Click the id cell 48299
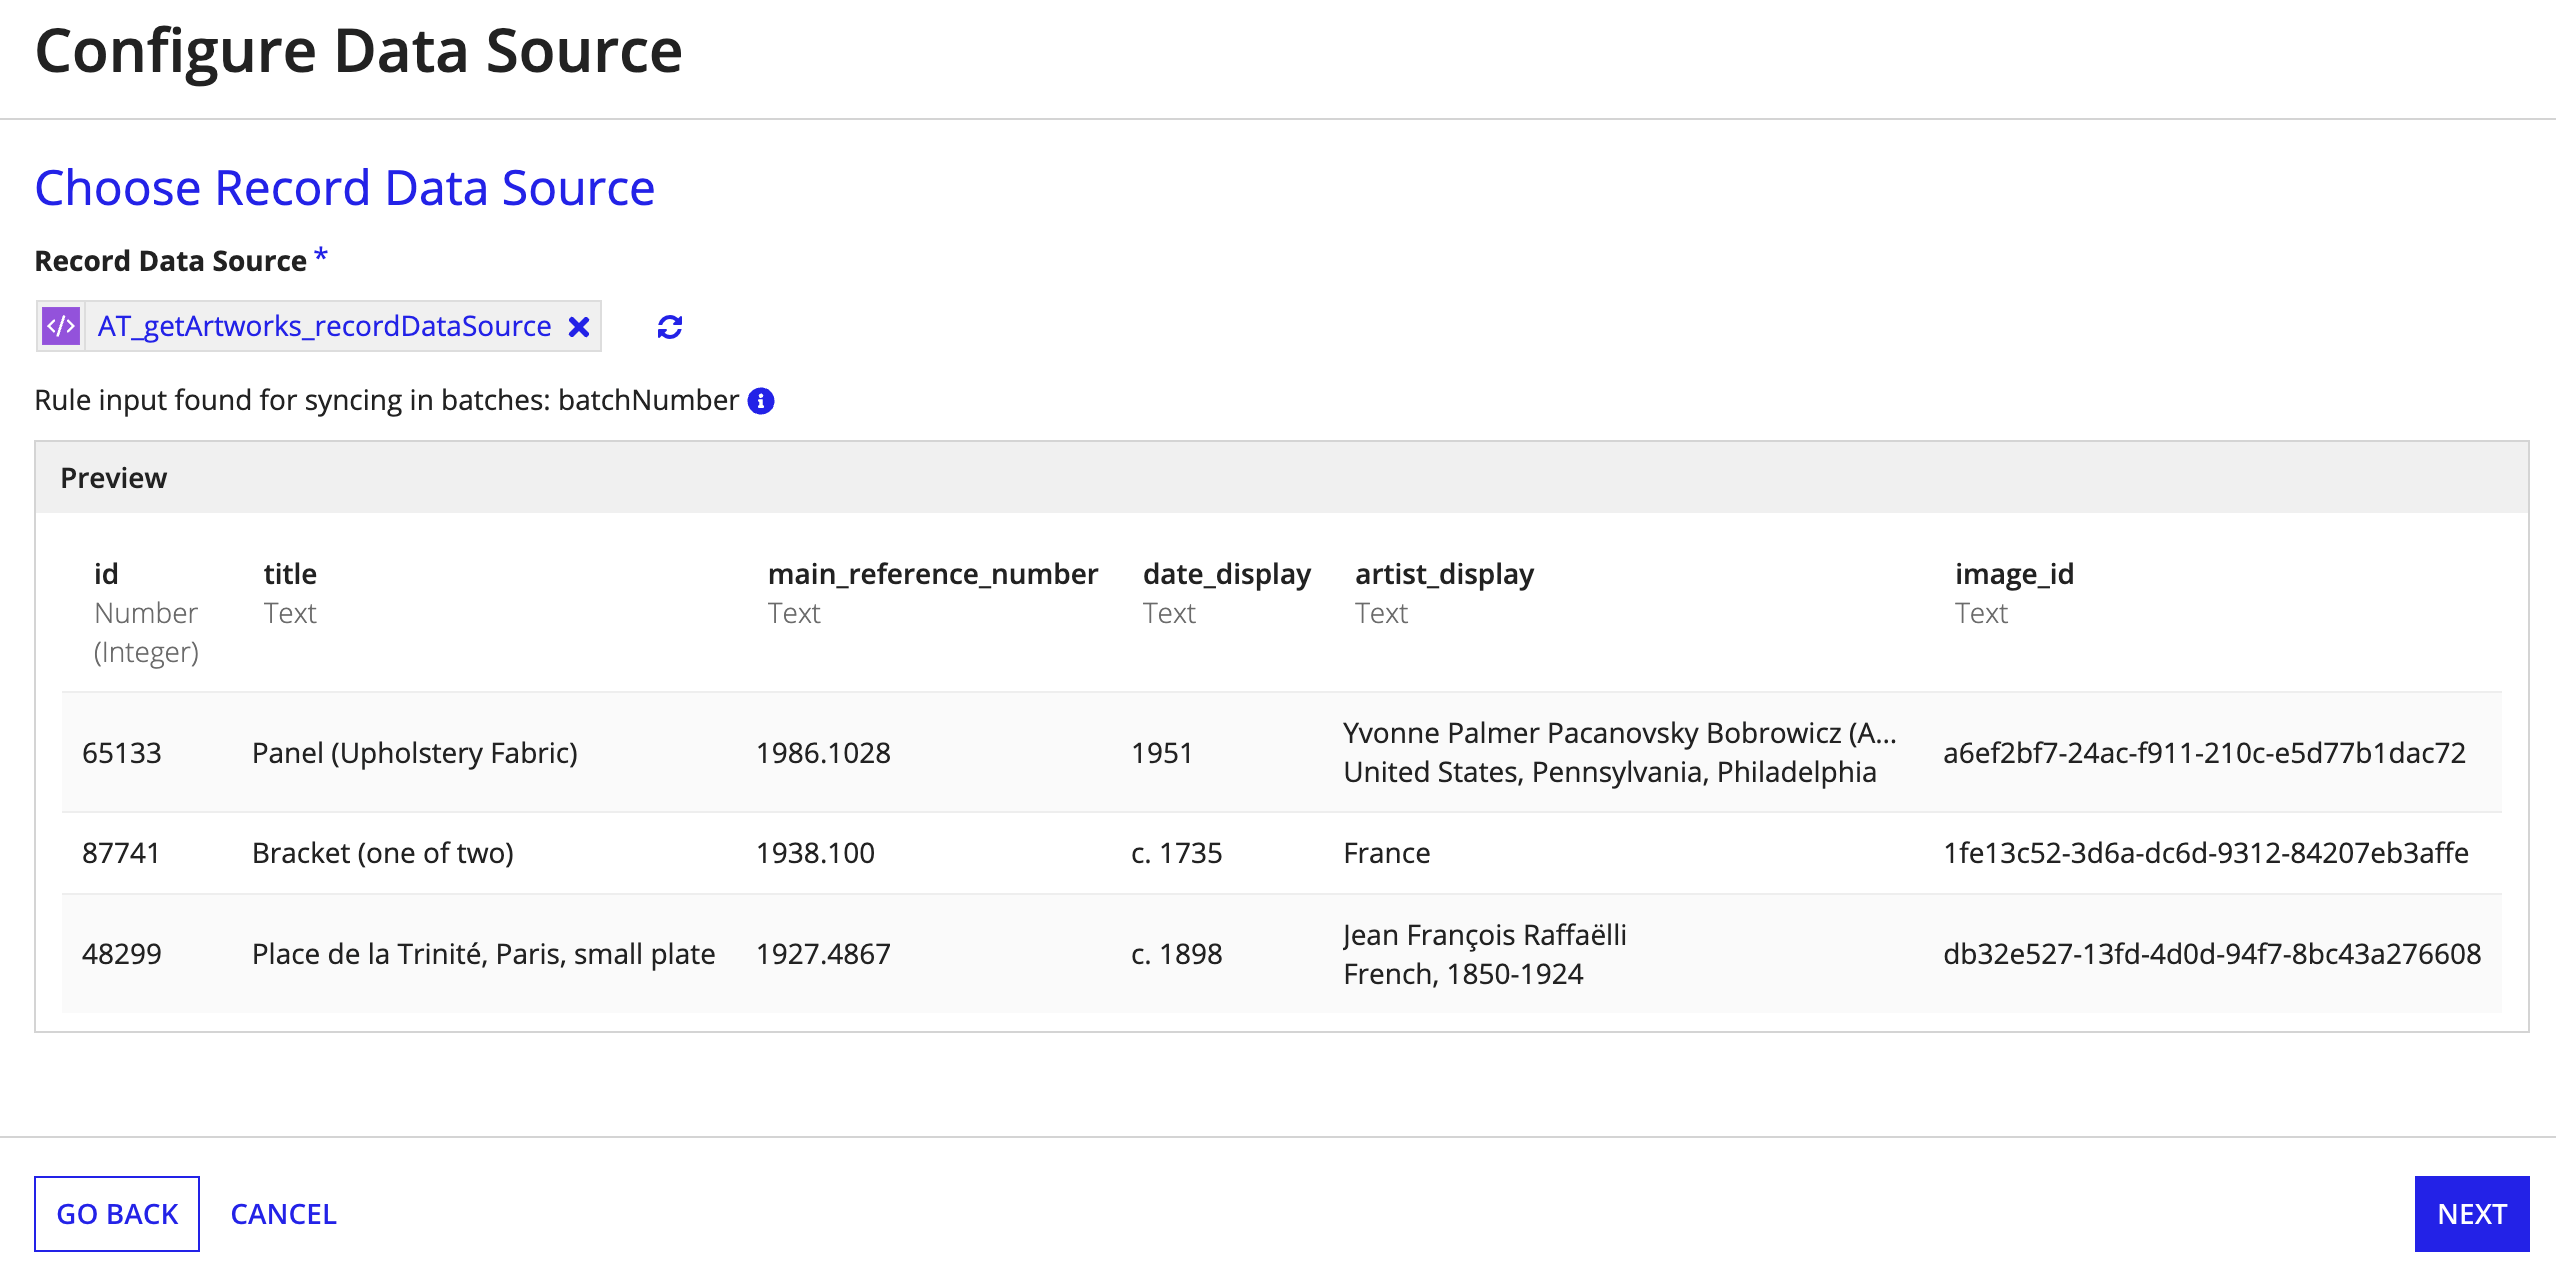Image resolution: width=2556 pixels, height=1276 pixels. (122, 954)
